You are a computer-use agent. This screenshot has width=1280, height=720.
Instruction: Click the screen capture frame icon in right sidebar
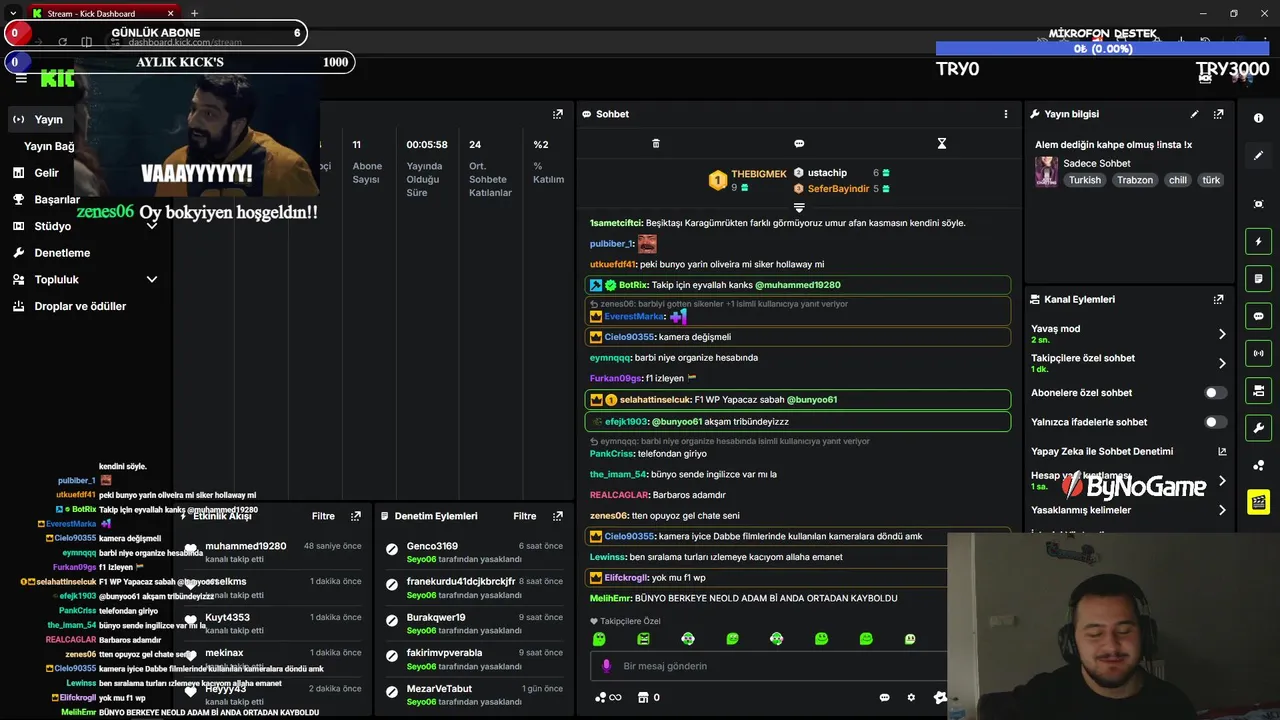pyautogui.click(x=1258, y=204)
